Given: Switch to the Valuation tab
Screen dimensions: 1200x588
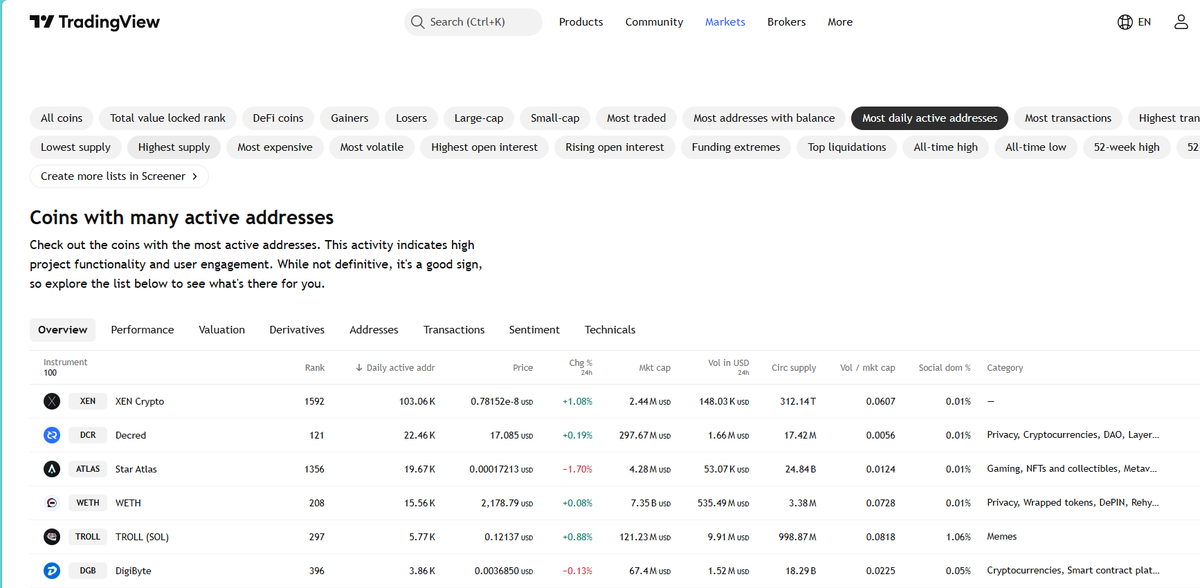Looking at the screenshot, I should tap(222, 329).
